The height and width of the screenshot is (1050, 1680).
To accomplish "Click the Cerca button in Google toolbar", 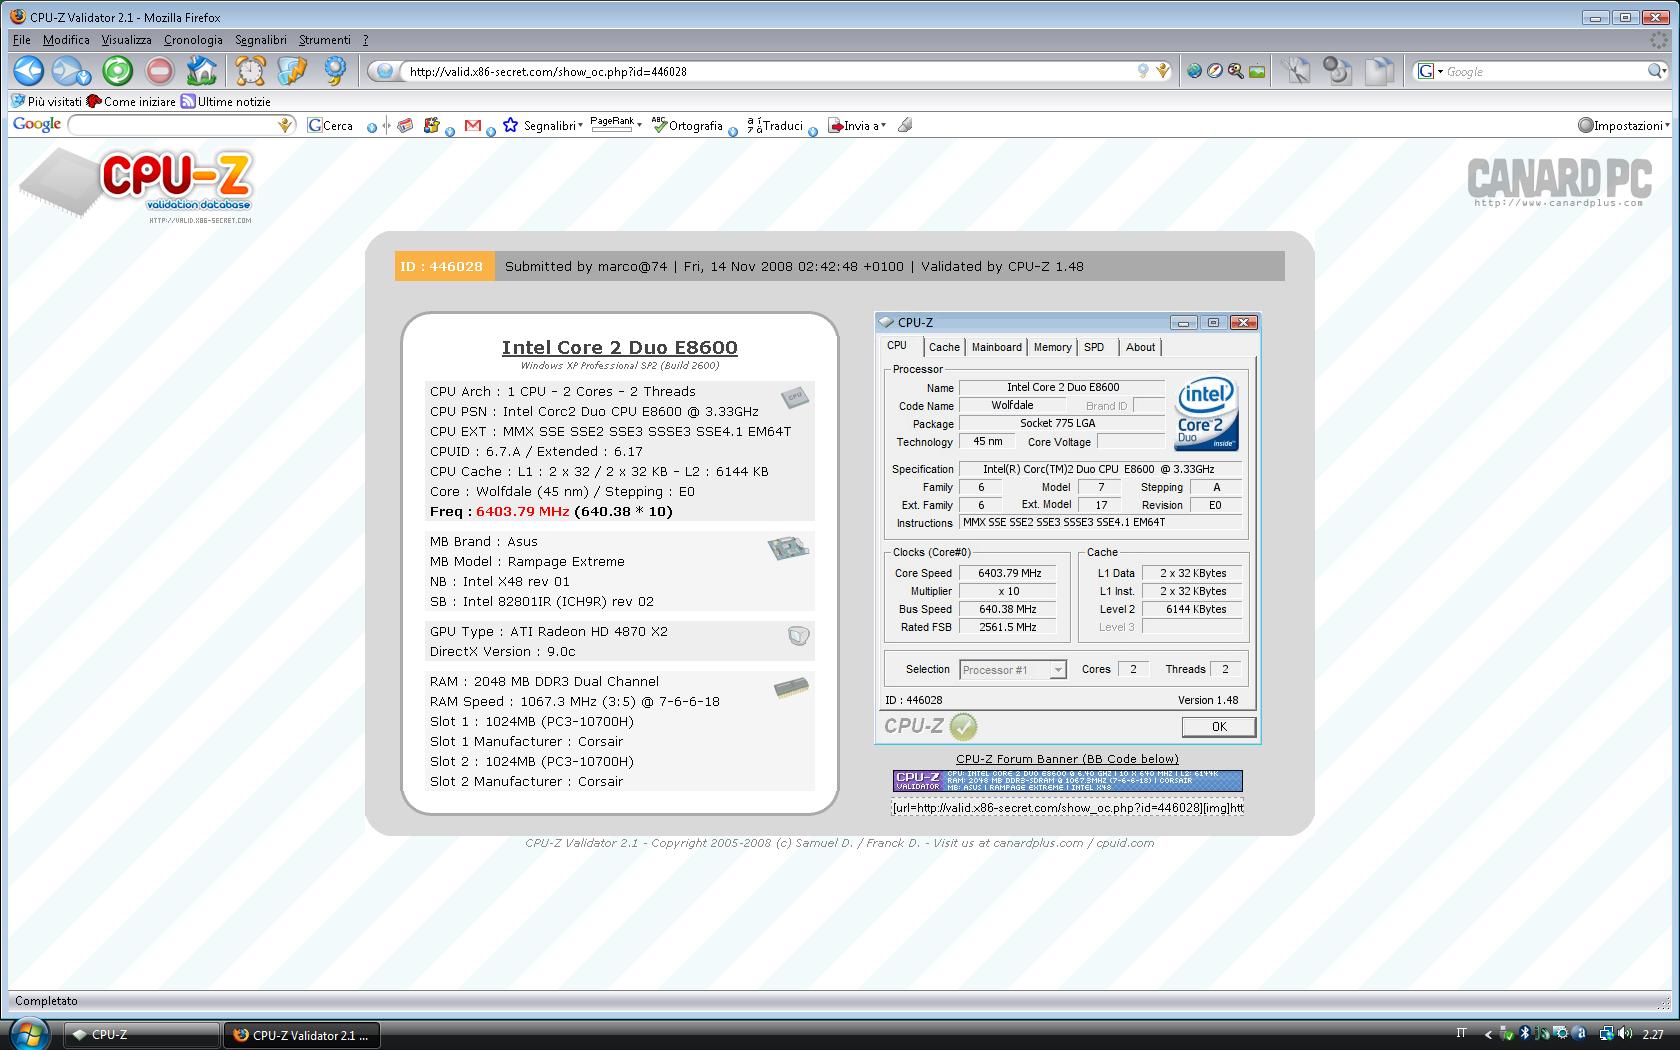I will [330, 126].
